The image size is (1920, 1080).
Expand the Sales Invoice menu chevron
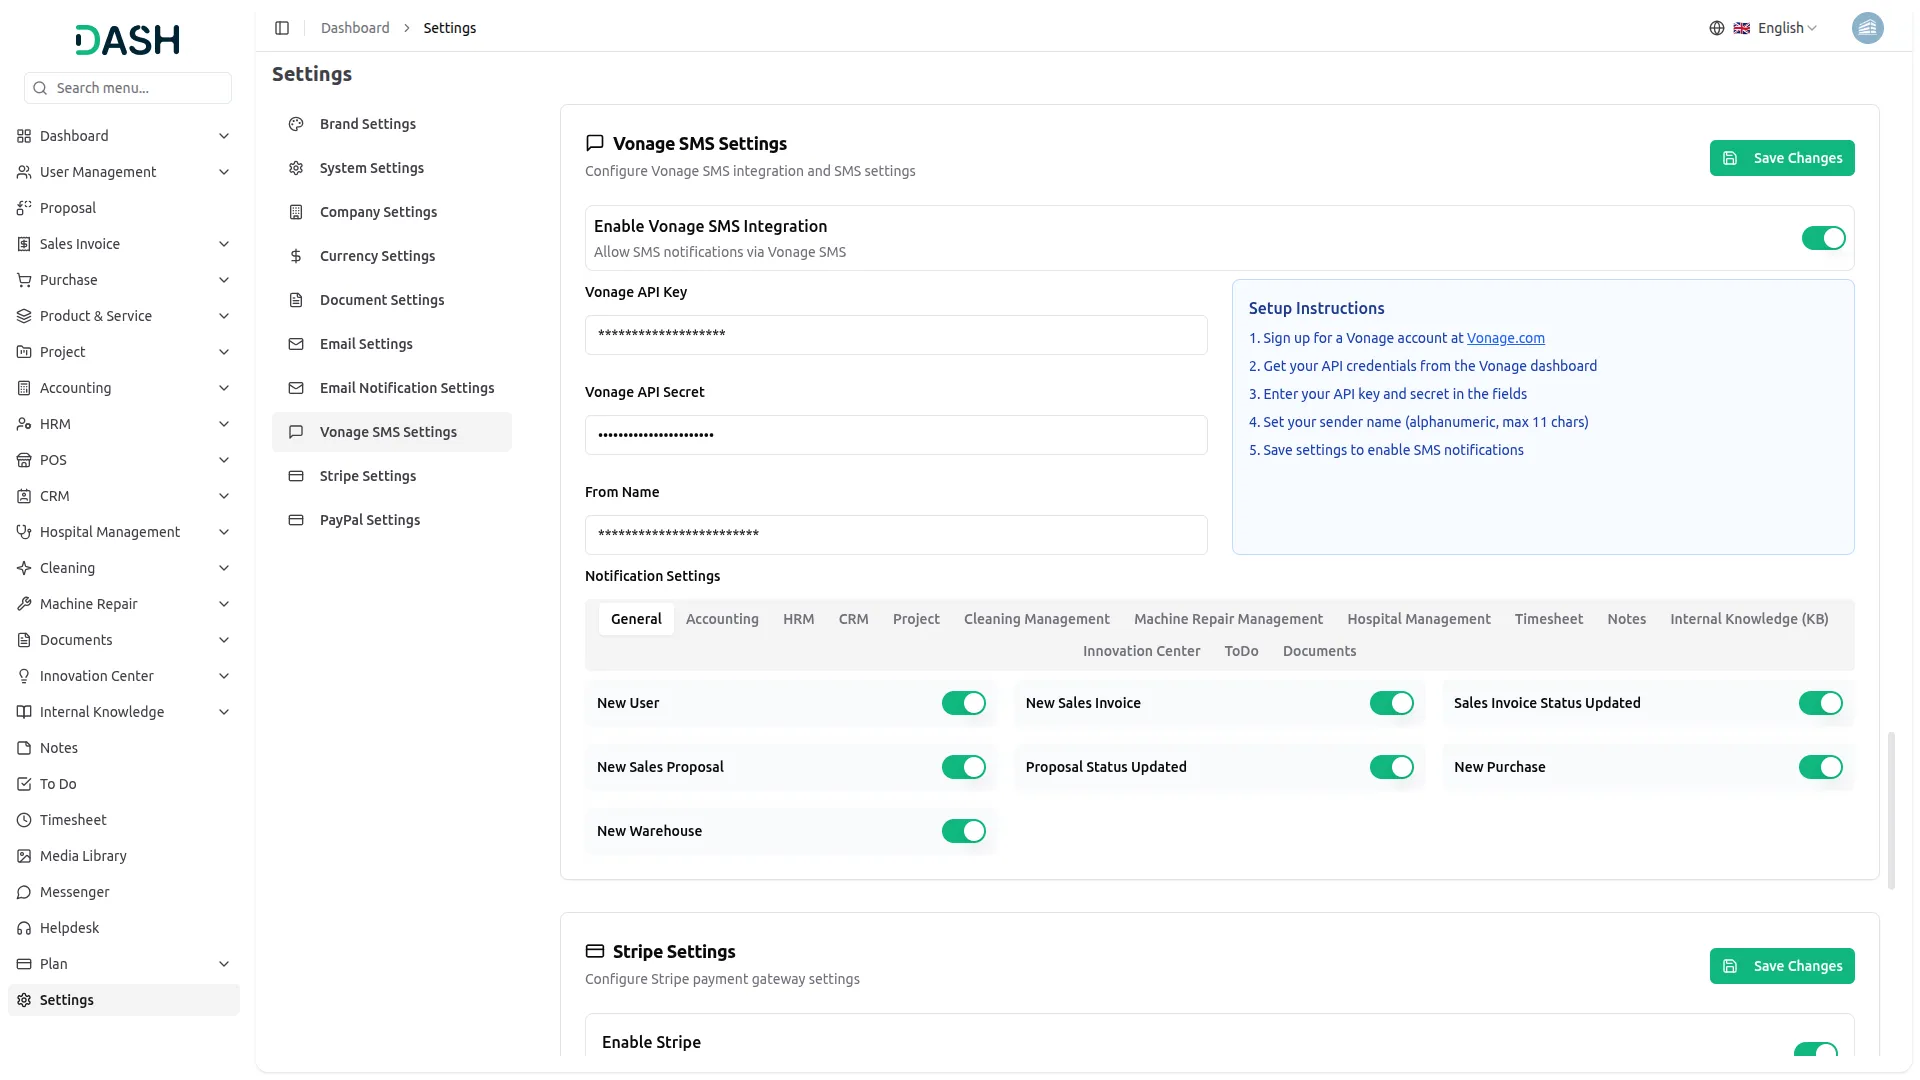(224, 244)
